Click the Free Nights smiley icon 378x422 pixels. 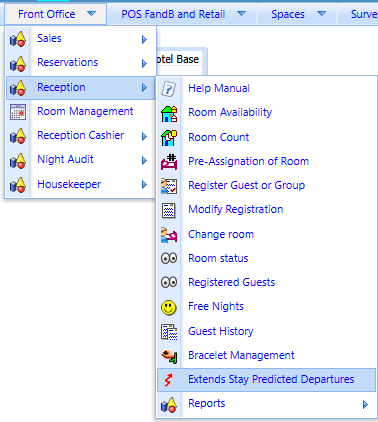tap(169, 307)
